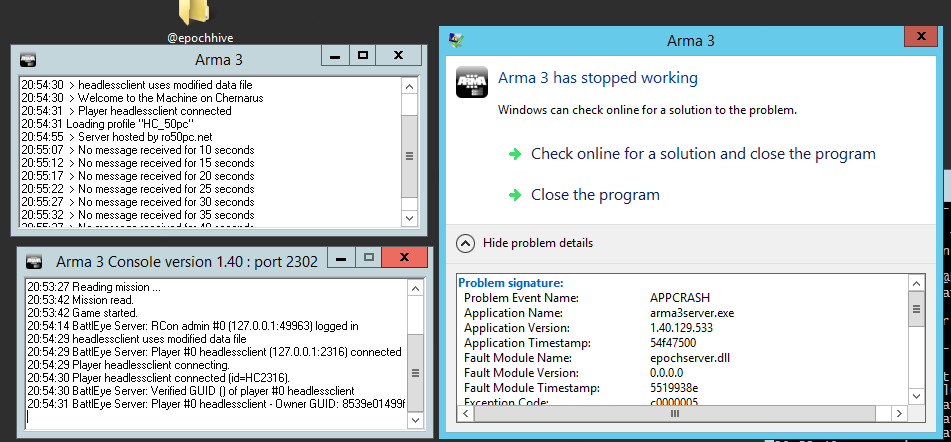Close the Arma 3 Console version 1.40 window

[x=405, y=258]
